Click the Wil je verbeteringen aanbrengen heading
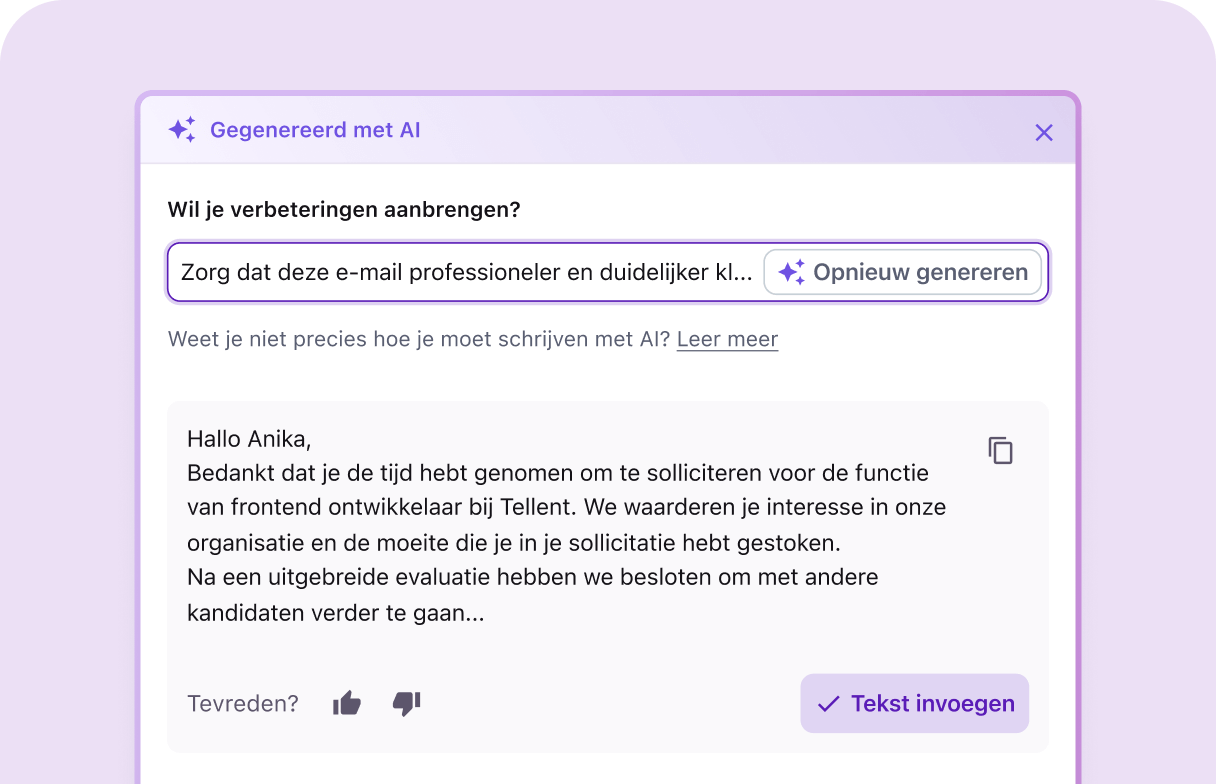The height and width of the screenshot is (784, 1216). pyautogui.click(x=344, y=209)
